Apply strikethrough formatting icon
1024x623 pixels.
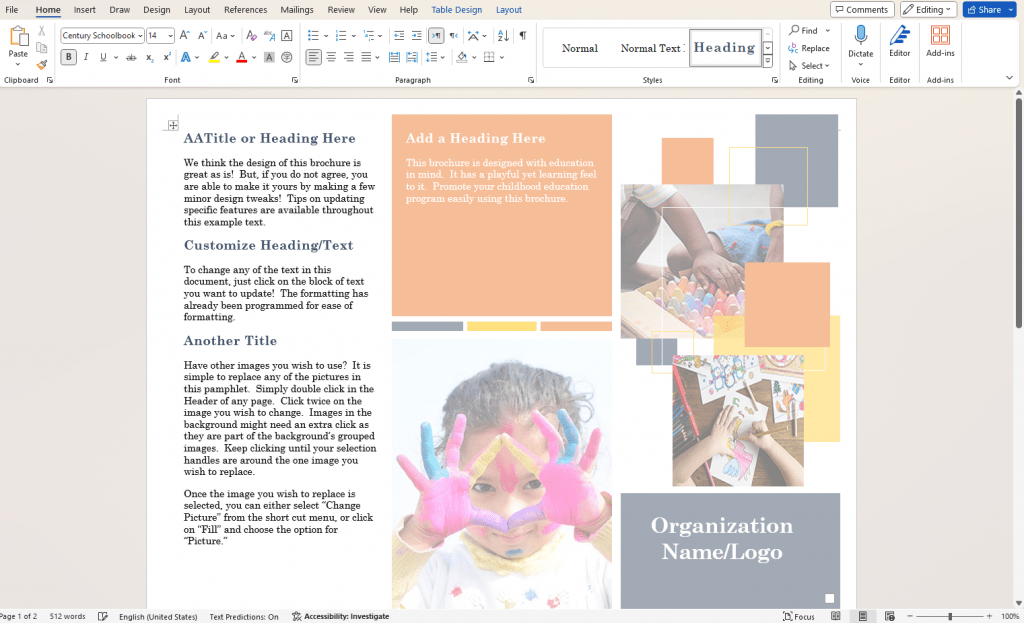(x=131, y=57)
